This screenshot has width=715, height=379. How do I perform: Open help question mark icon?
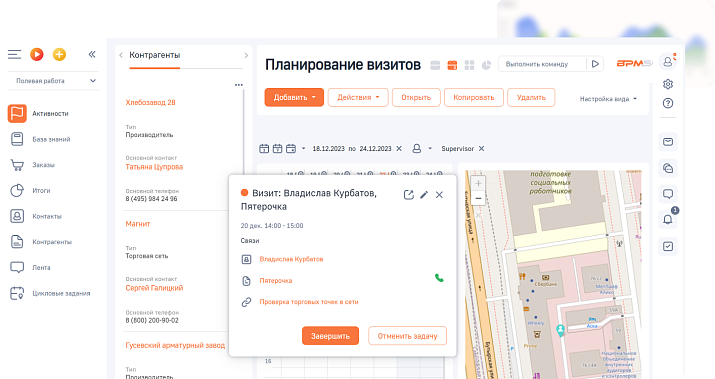point(668,104)
